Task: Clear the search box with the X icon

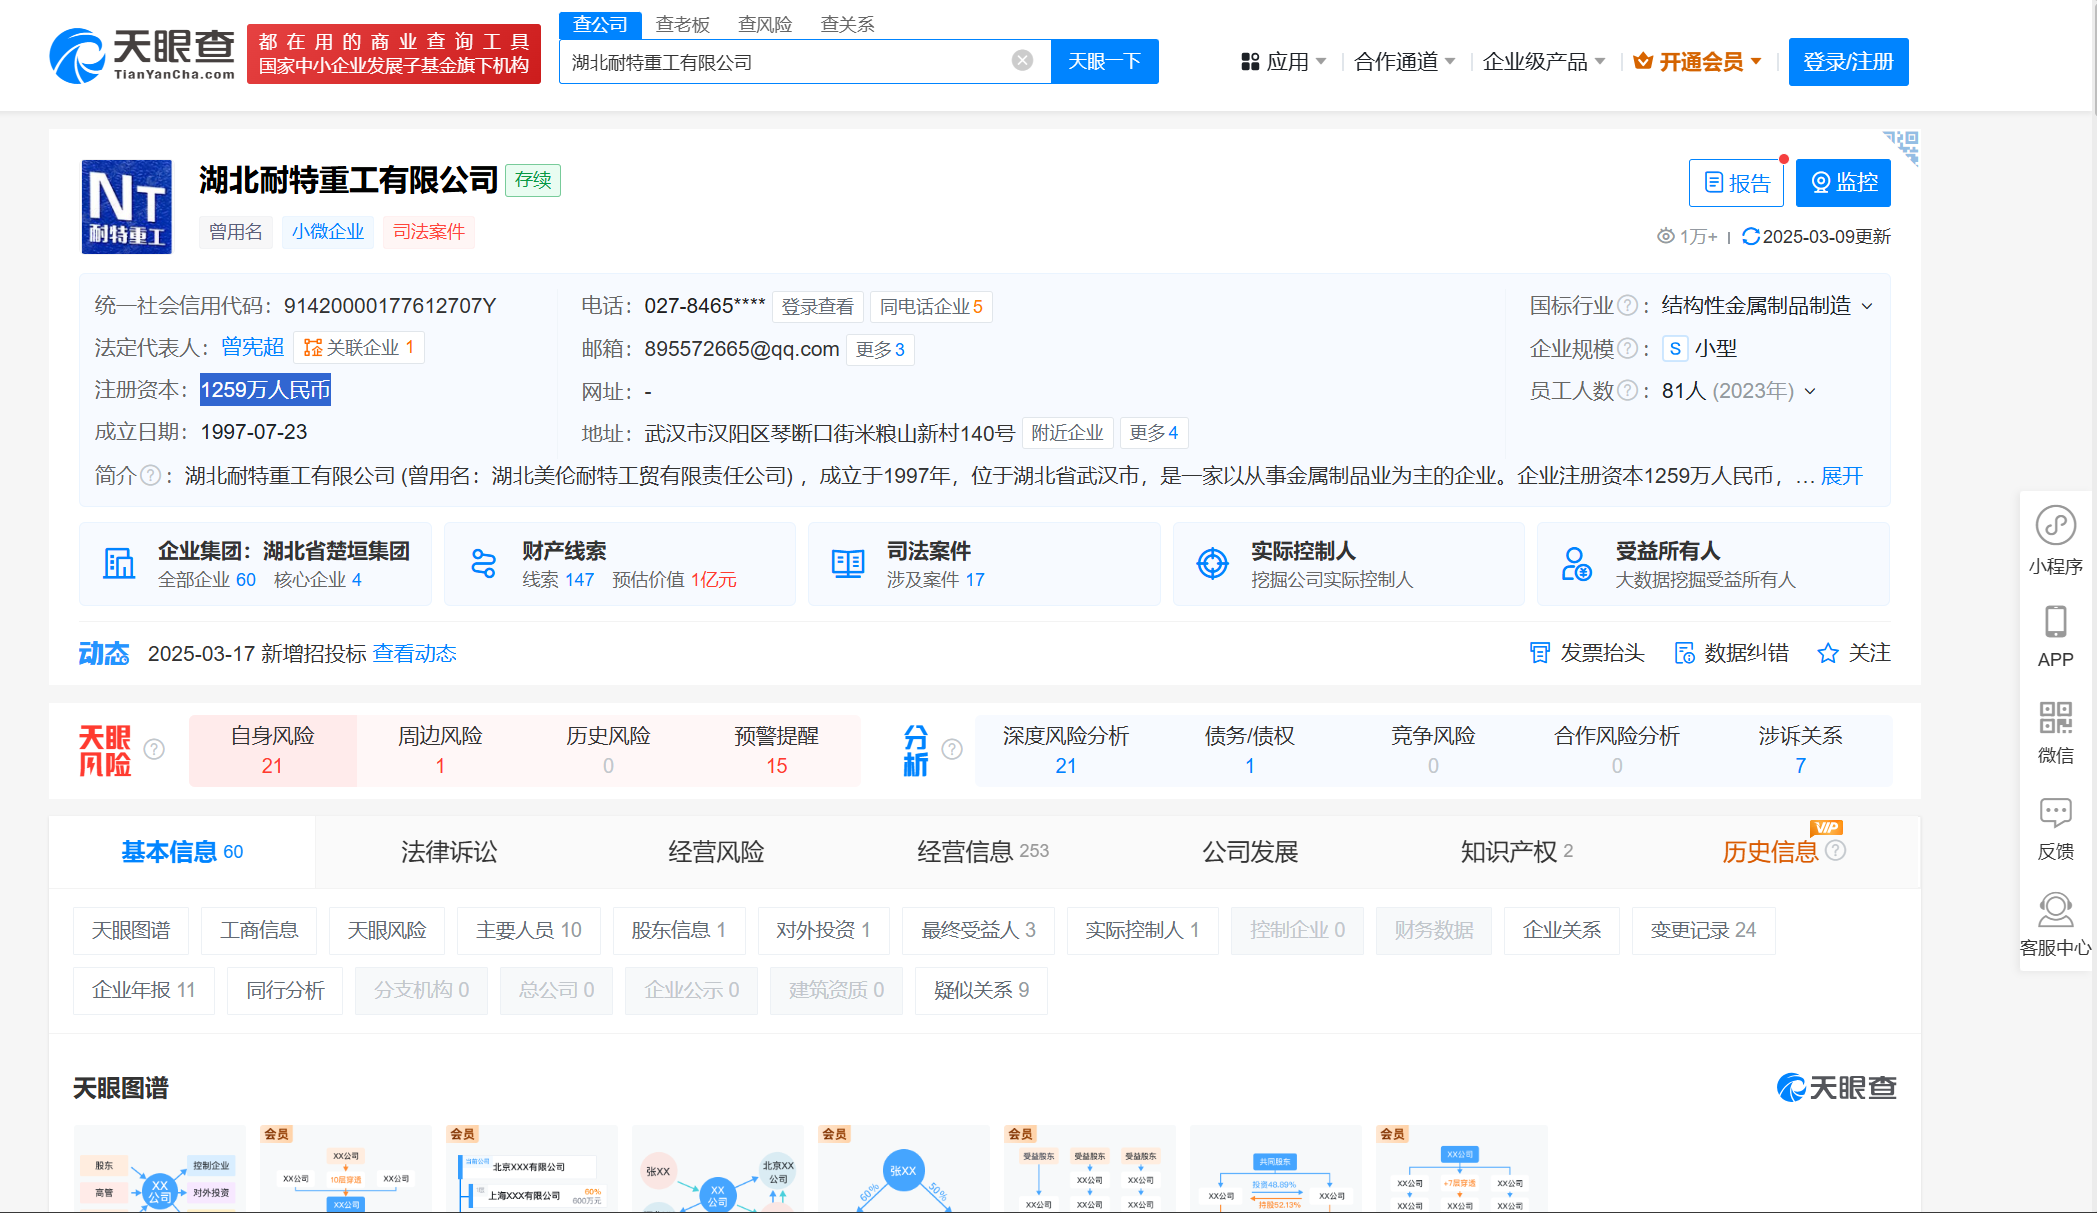Action: pyautogui.click(x=1022, y=61)
